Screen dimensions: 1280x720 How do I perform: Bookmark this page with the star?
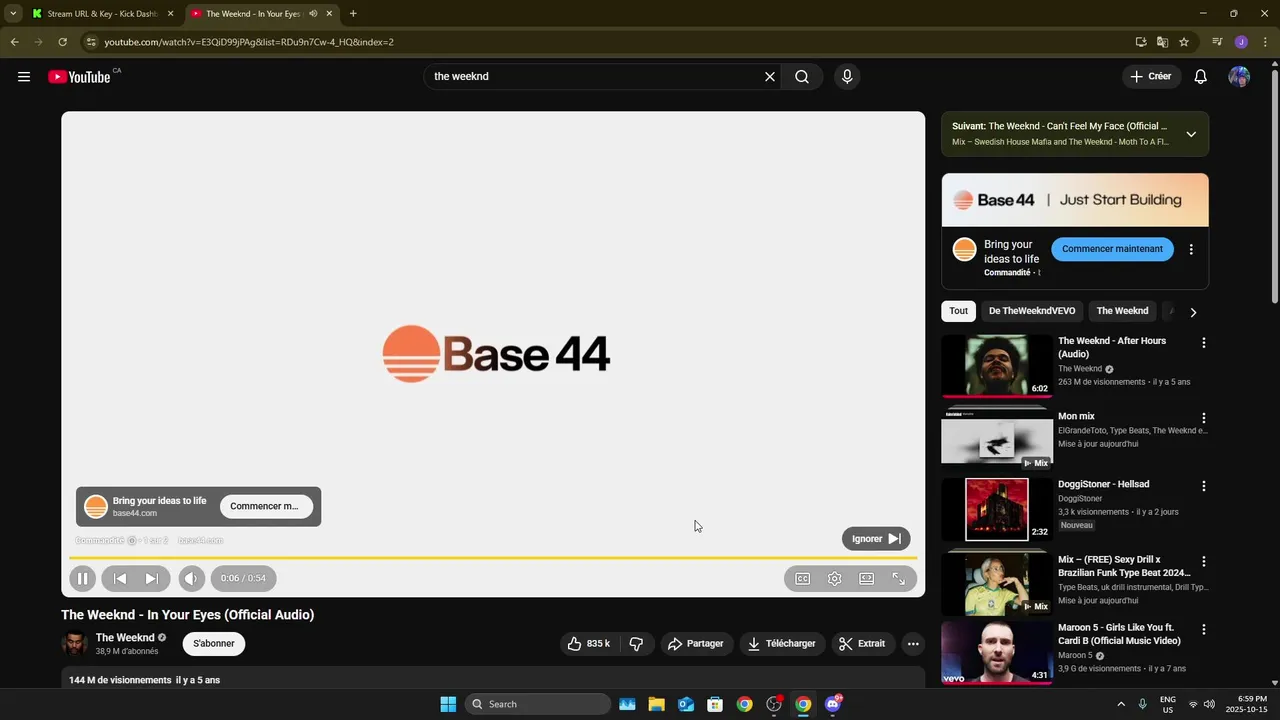click(1184, 42)
